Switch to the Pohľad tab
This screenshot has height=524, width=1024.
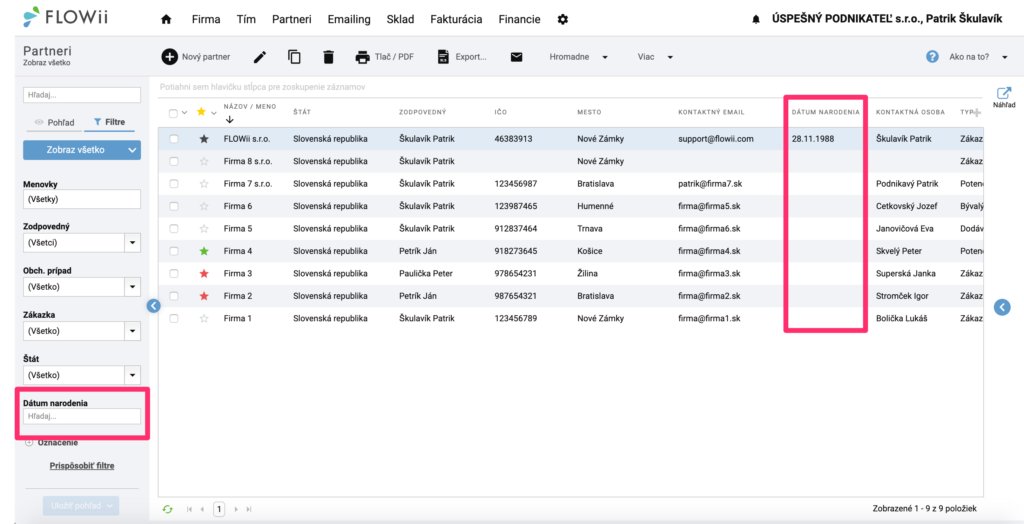[54, 122]
